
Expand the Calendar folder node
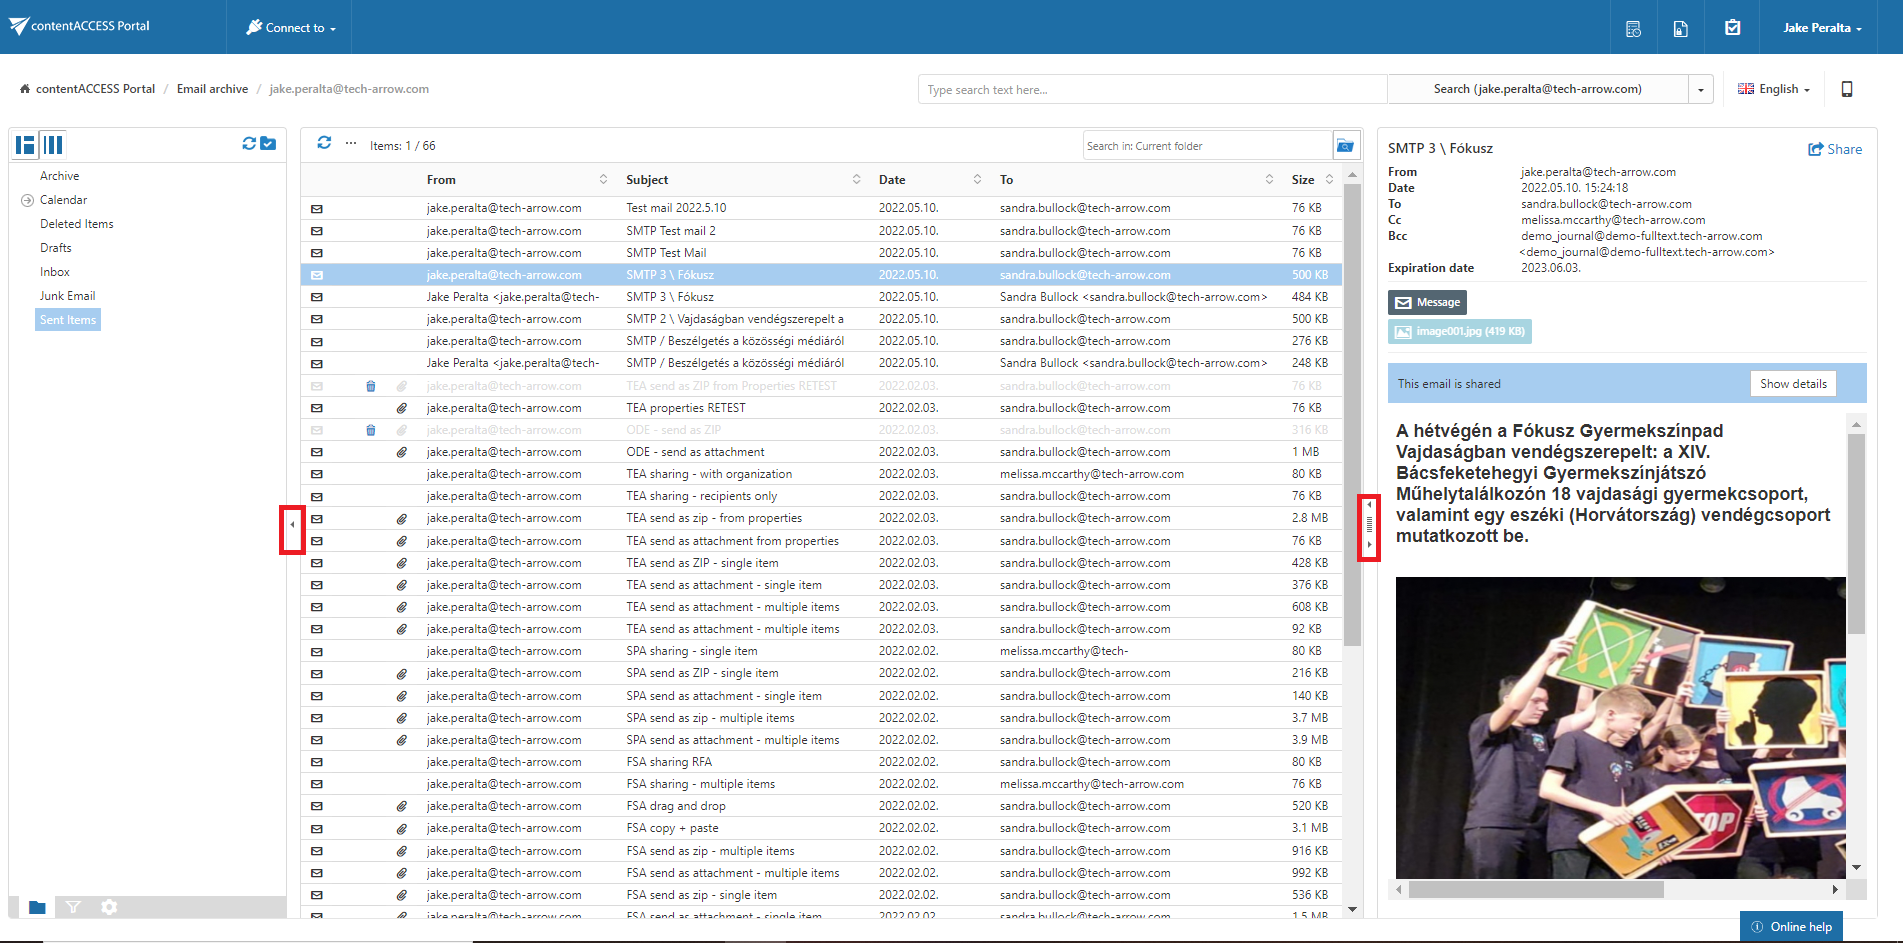[x=27, y=200]
